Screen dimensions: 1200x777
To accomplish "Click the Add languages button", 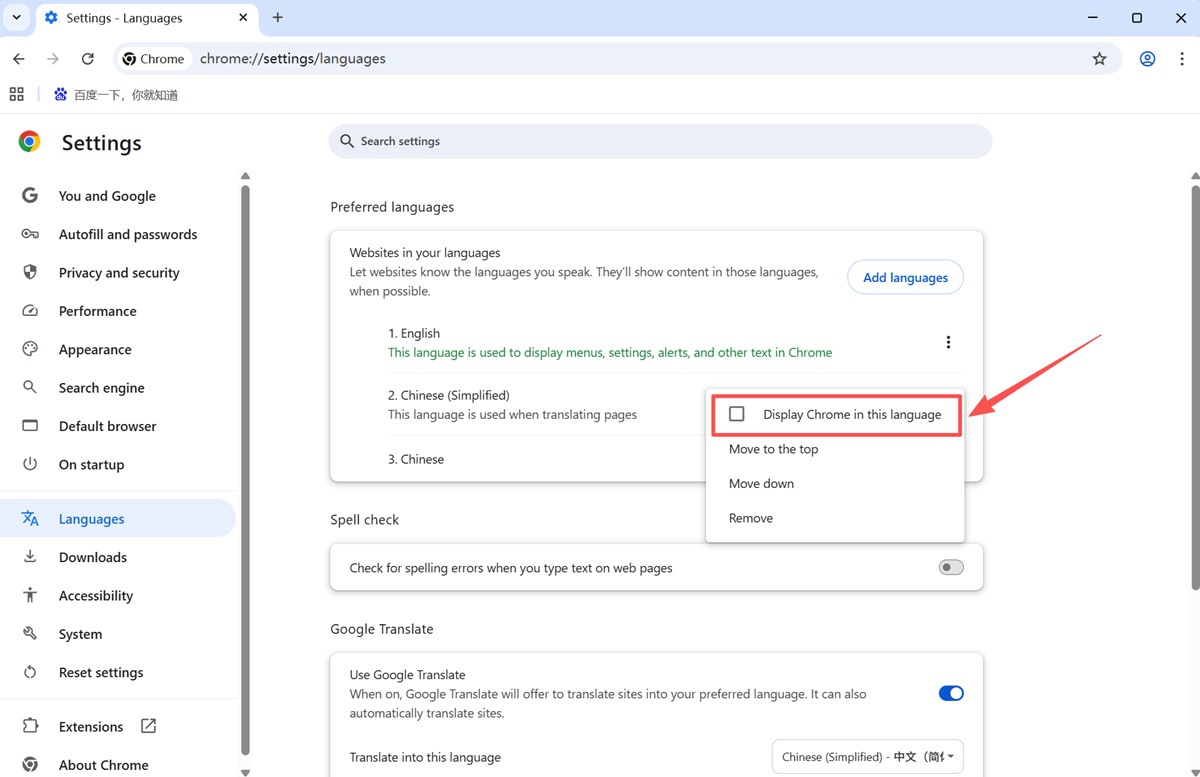I will pos(905,277).
